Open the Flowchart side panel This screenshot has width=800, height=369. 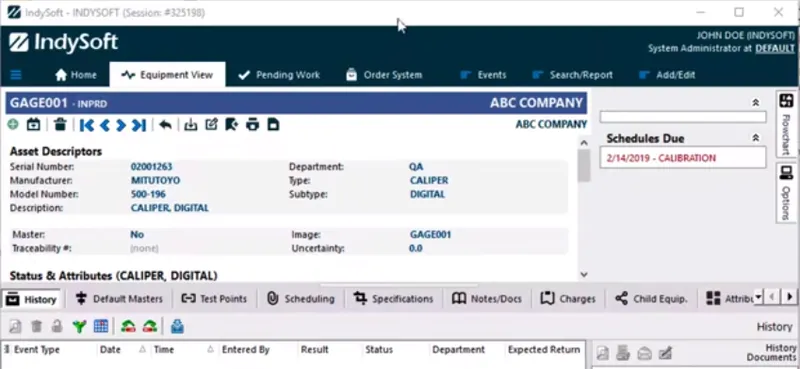coord(786,124)
